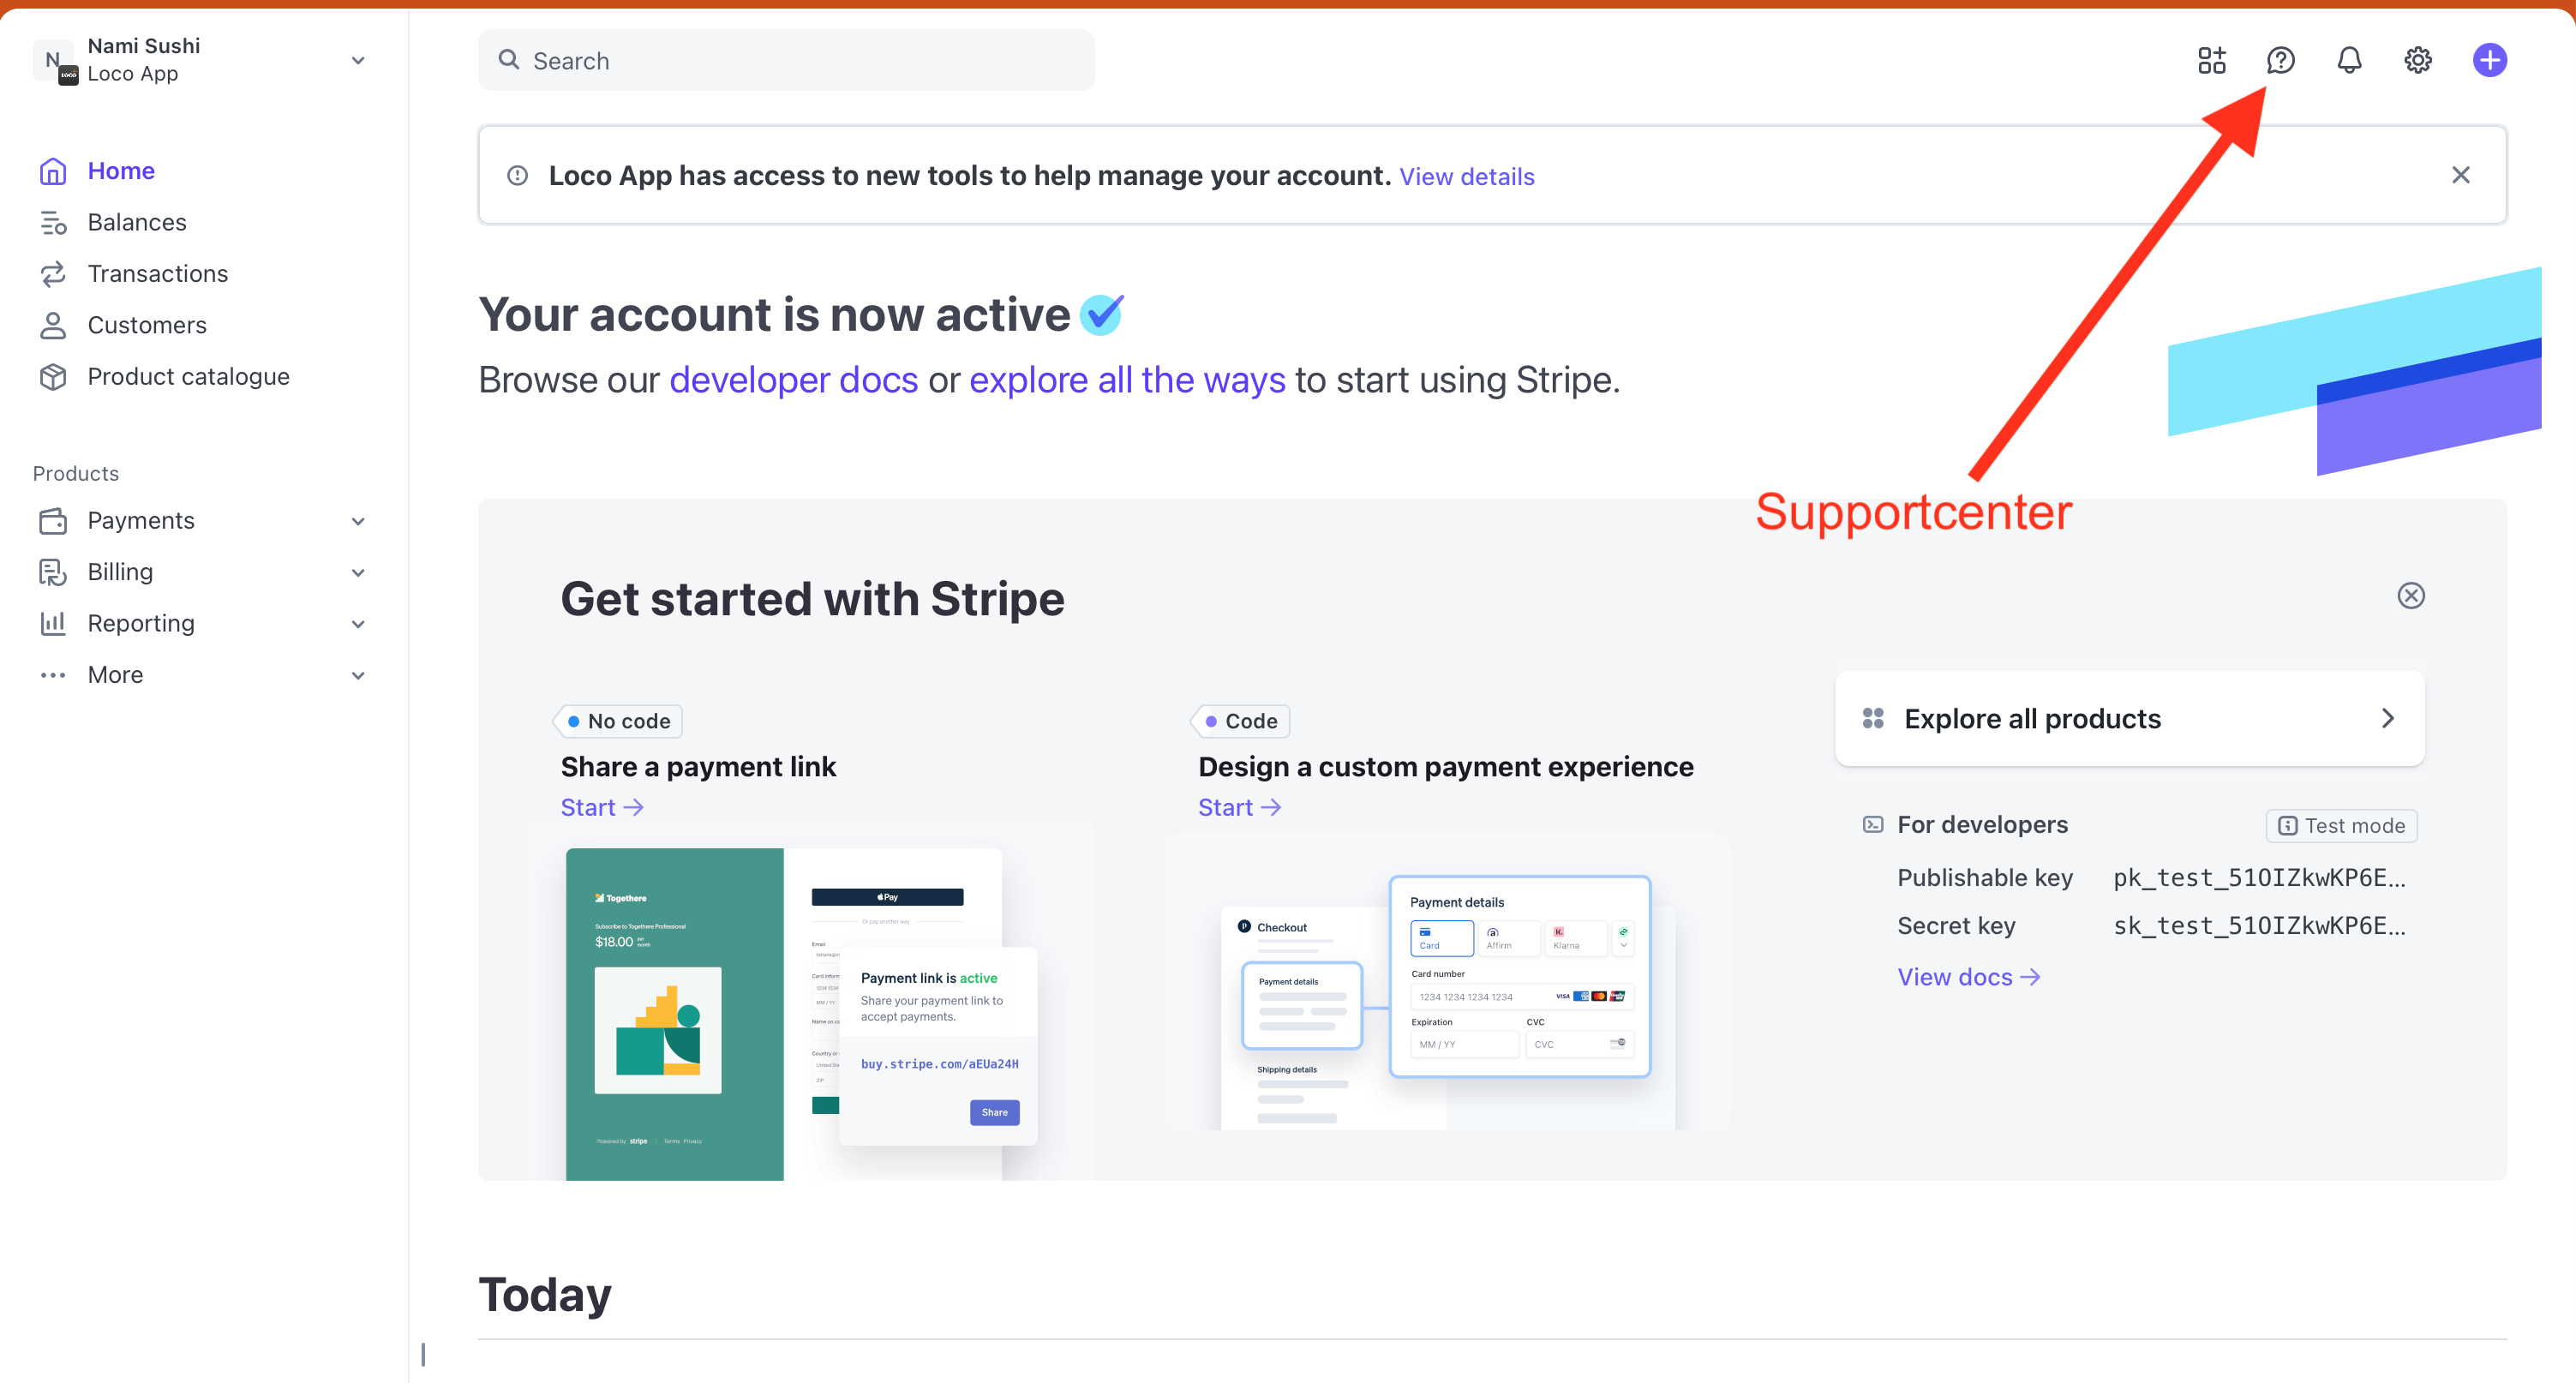Viewport: 2576px width, 1383px height.
Task: Open the developer docs link
Action: 793,380
